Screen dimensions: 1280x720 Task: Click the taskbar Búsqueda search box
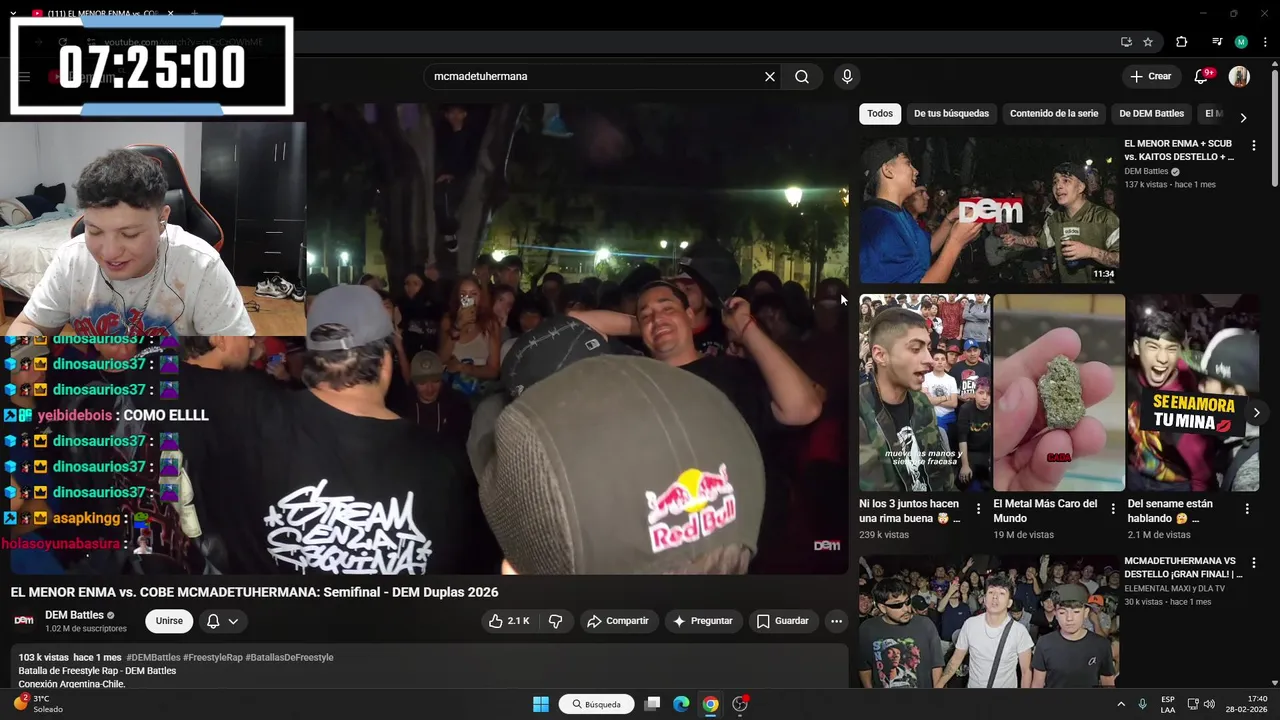[596, 704]
